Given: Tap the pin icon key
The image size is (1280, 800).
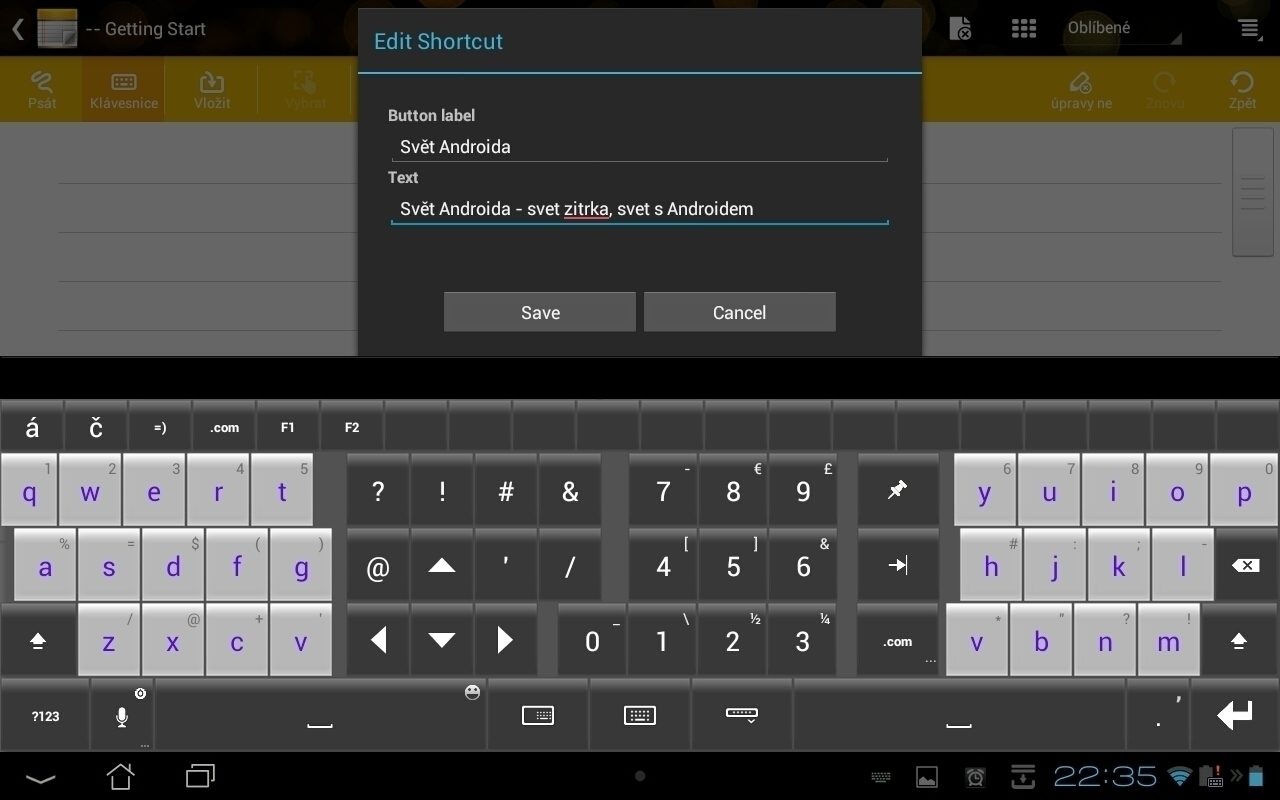Looking at the screenshot, I should [898, 490].
